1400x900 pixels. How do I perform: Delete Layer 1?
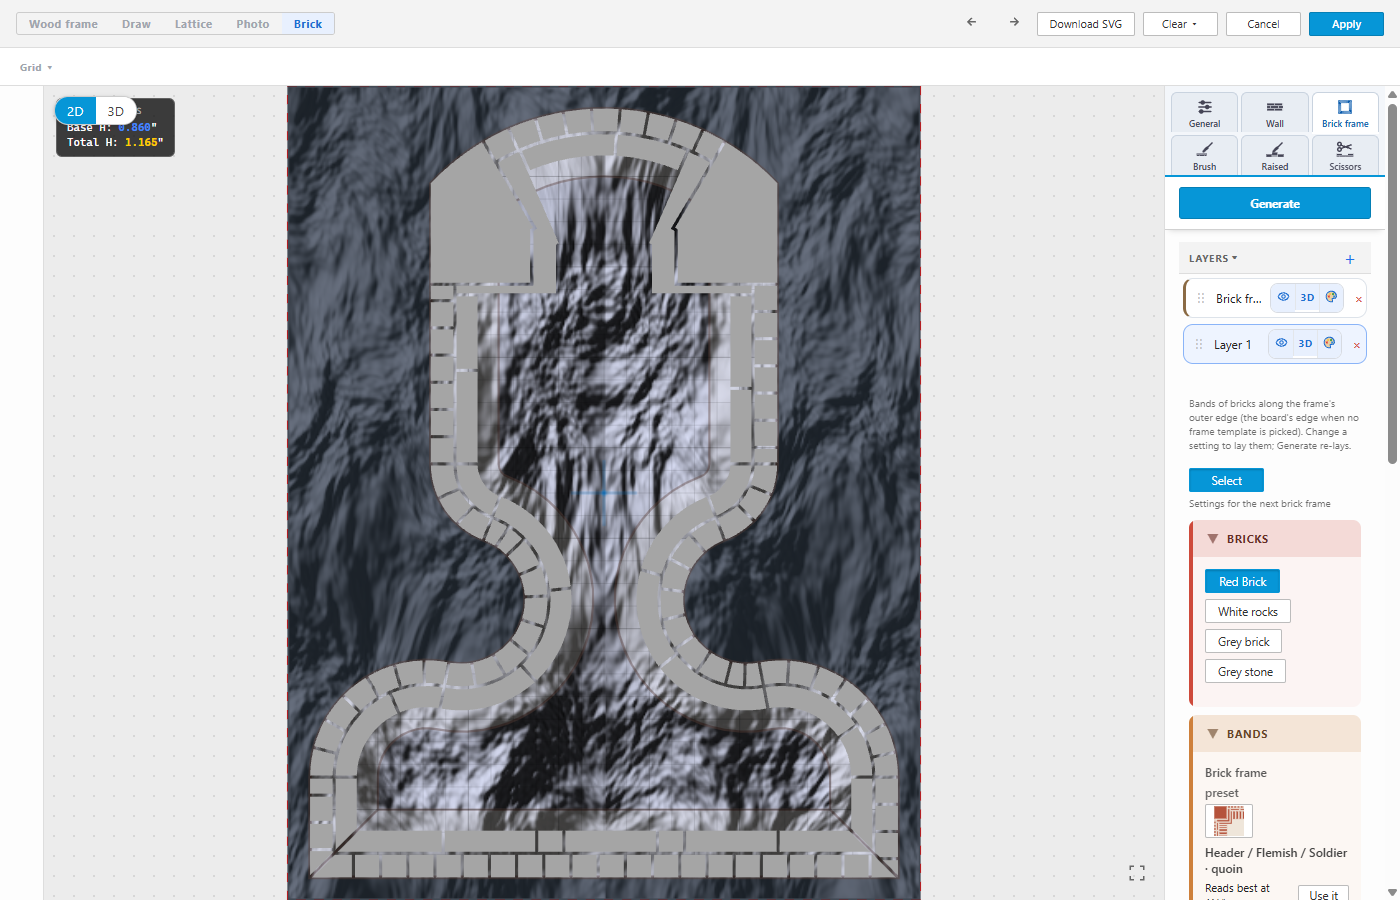[x=1356, y=345]
